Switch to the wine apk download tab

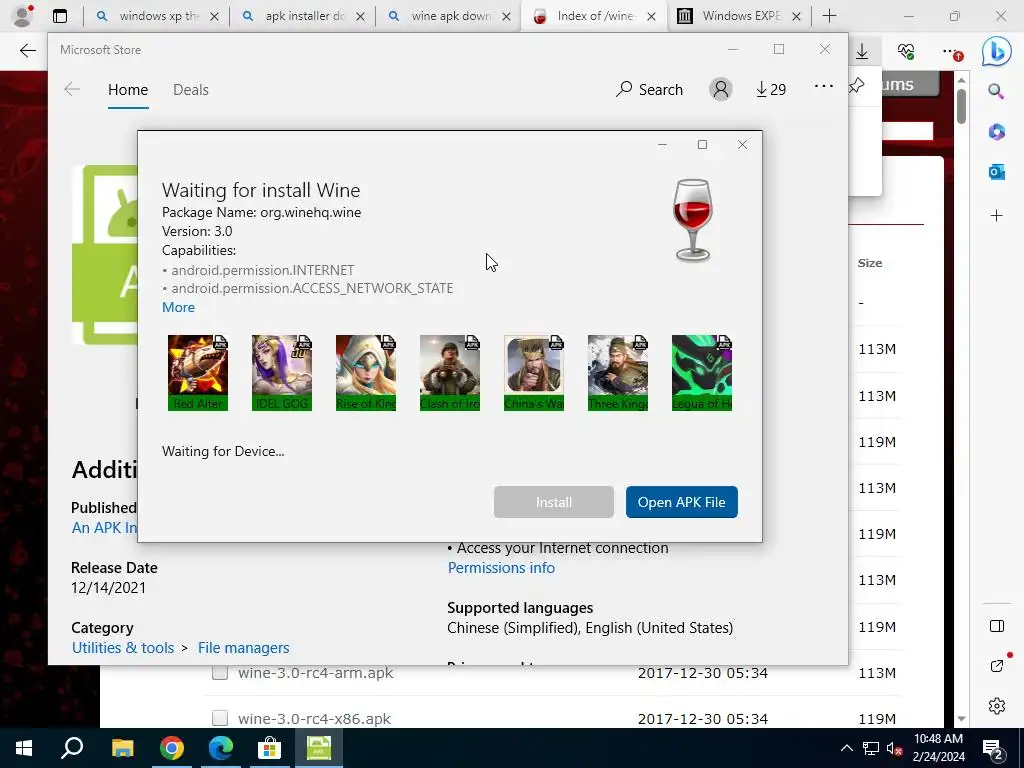point(449,16)
